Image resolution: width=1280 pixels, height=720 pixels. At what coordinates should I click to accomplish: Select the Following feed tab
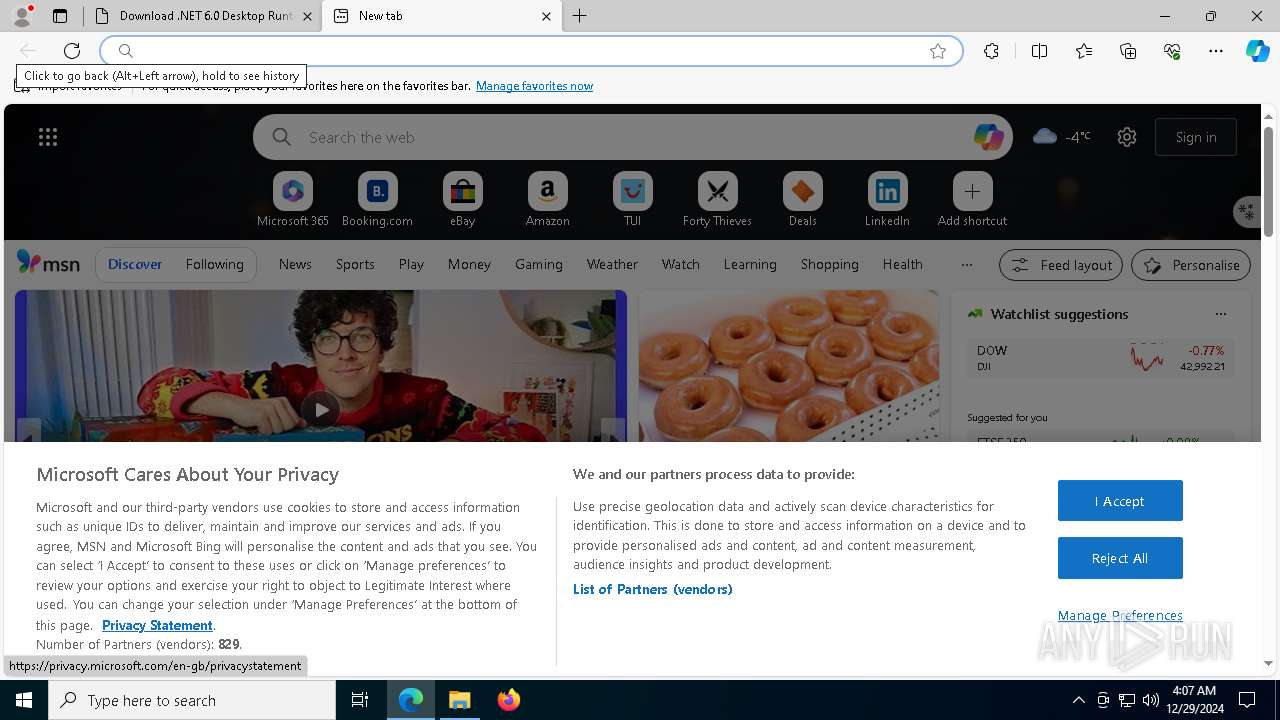214,264
